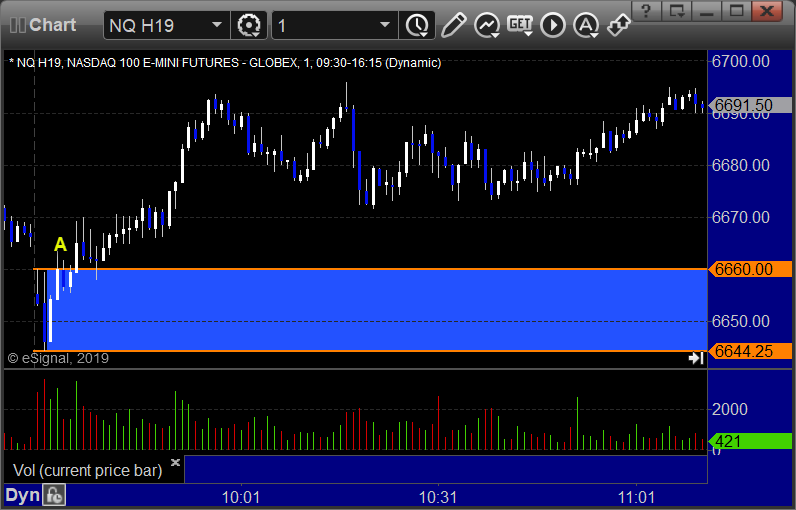Select the Vol (current price bar) label
Image resolution: width=796 pixels, height=510 pixels.
coord(87,470)
